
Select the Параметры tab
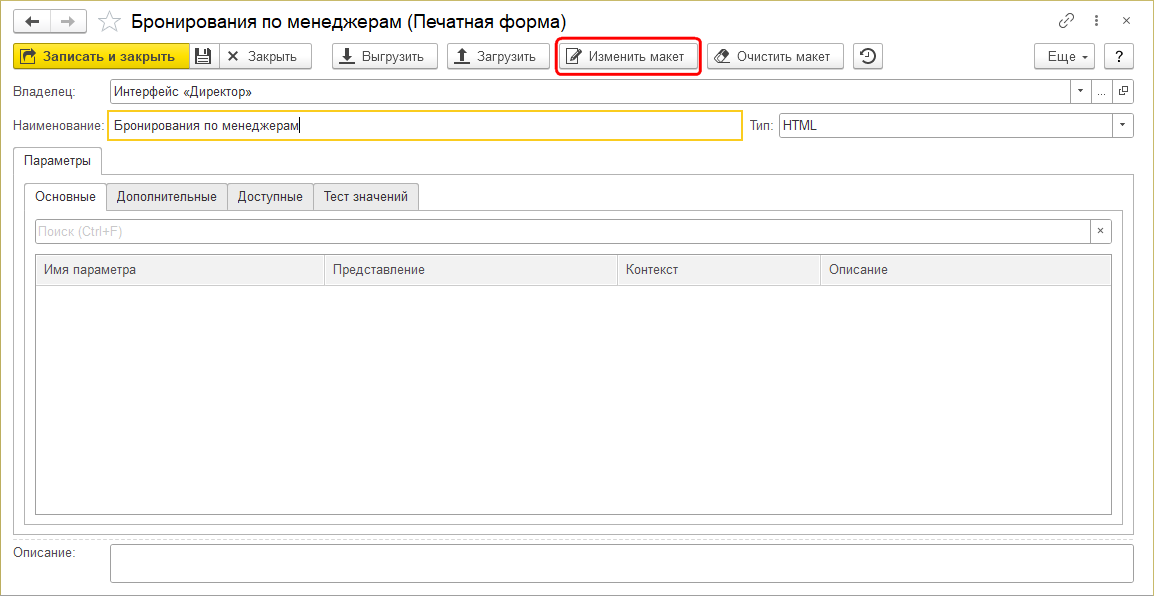click(x=57, y=160)
